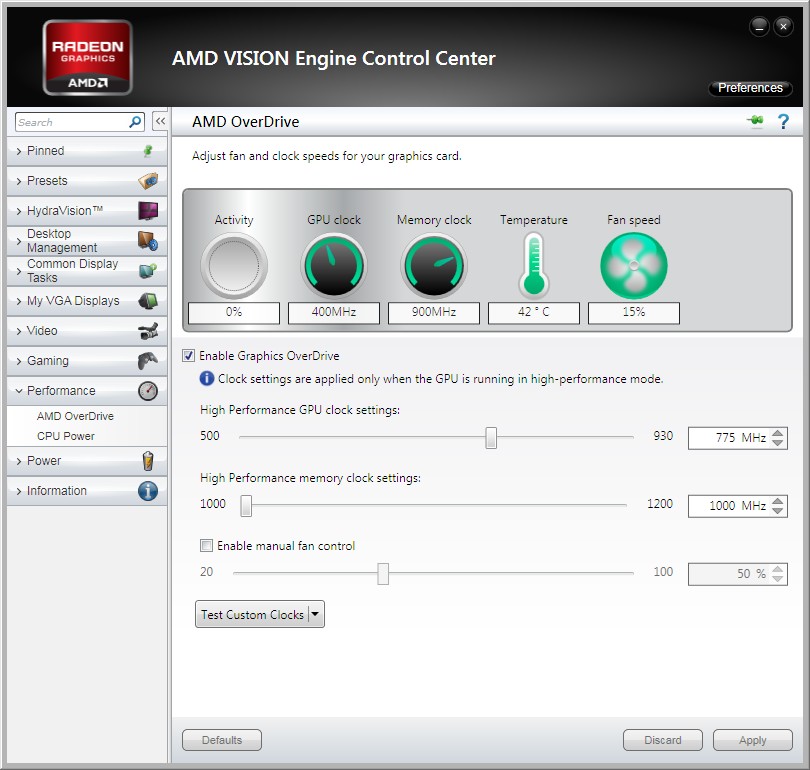Screen dimensions: 810x770
Task: Click the GPU clock gauge dial
Action: click(334, 265)
